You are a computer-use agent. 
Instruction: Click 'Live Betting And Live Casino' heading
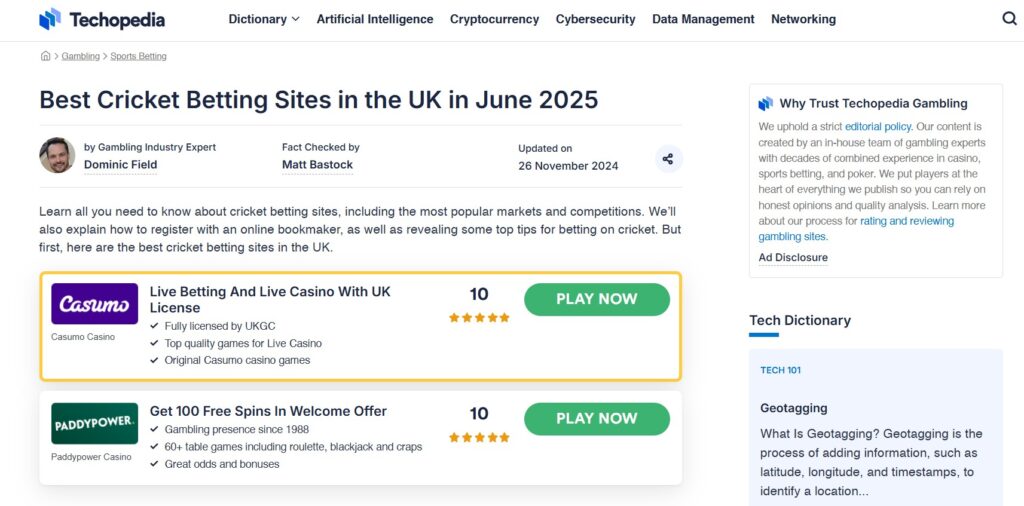tap(270, 300)
